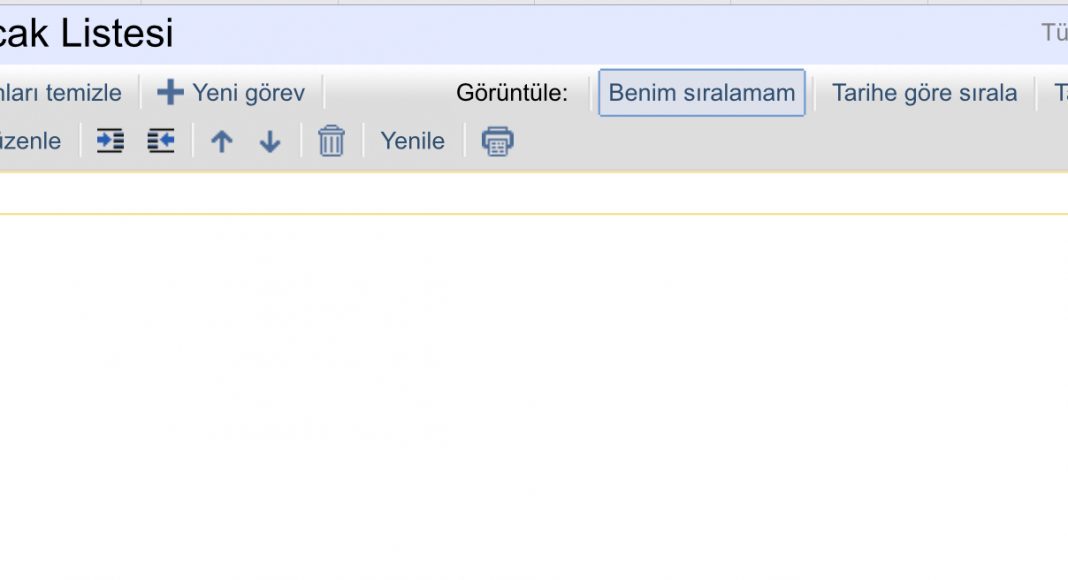The width and height of the screenshot is (1068, 580).
Task: Select the cut-off view option after Tarihe göre sırala
Action: coord(1060,93)
